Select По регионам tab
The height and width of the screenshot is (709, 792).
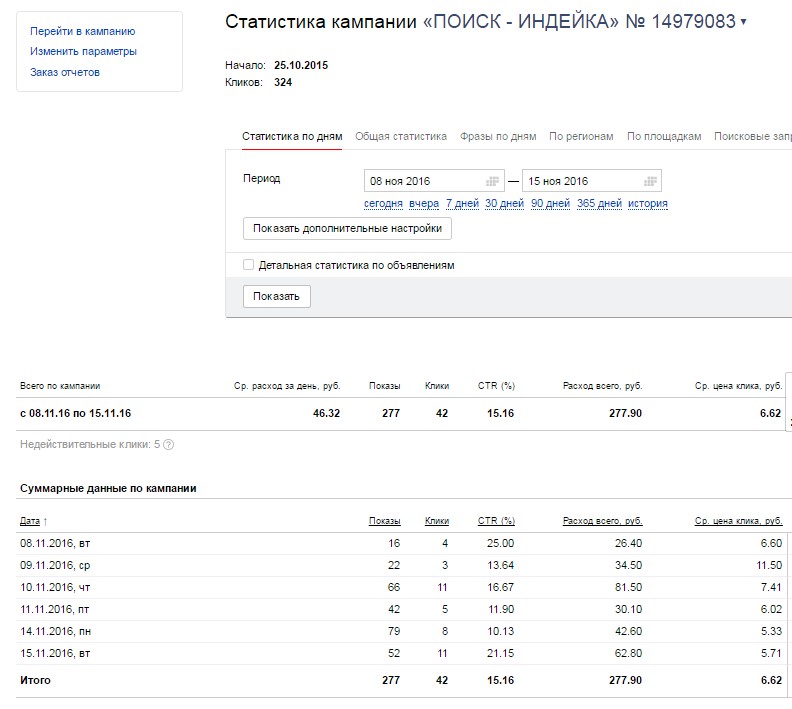[581, 137]
